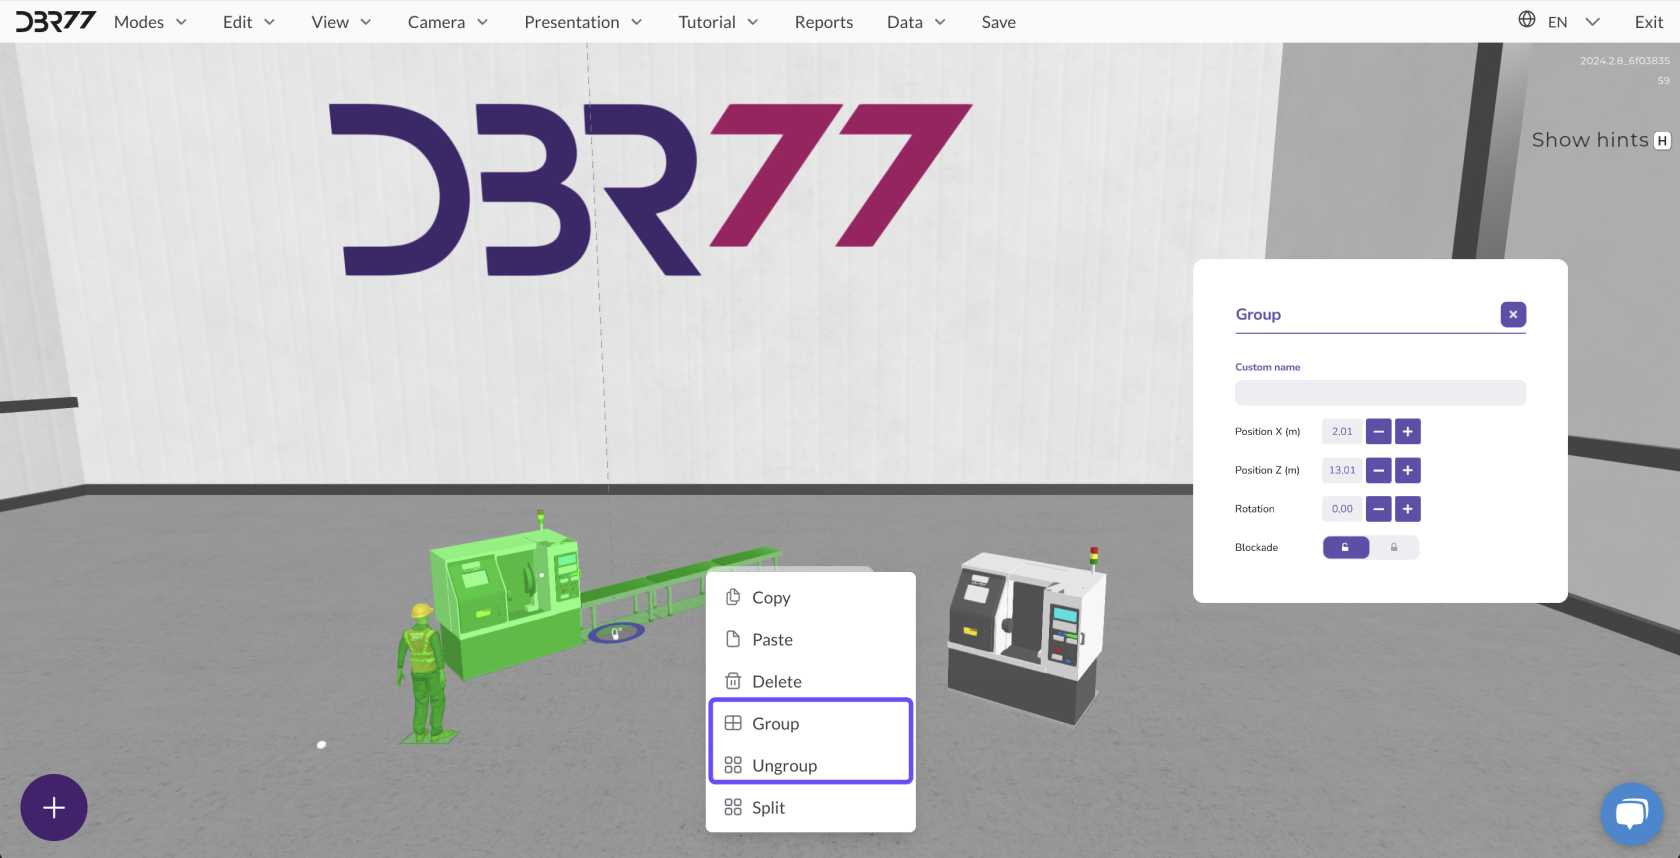The width and height of the screenshot is (1680, 858).
Task: Select the white CNC lathe machine
Action: pyautogui.click(x=1028, y=636)
